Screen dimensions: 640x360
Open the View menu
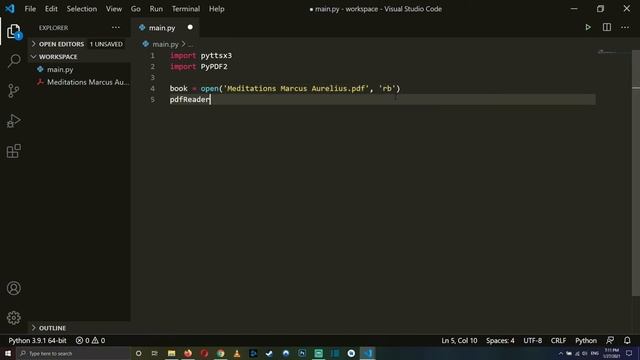[114, 9]
